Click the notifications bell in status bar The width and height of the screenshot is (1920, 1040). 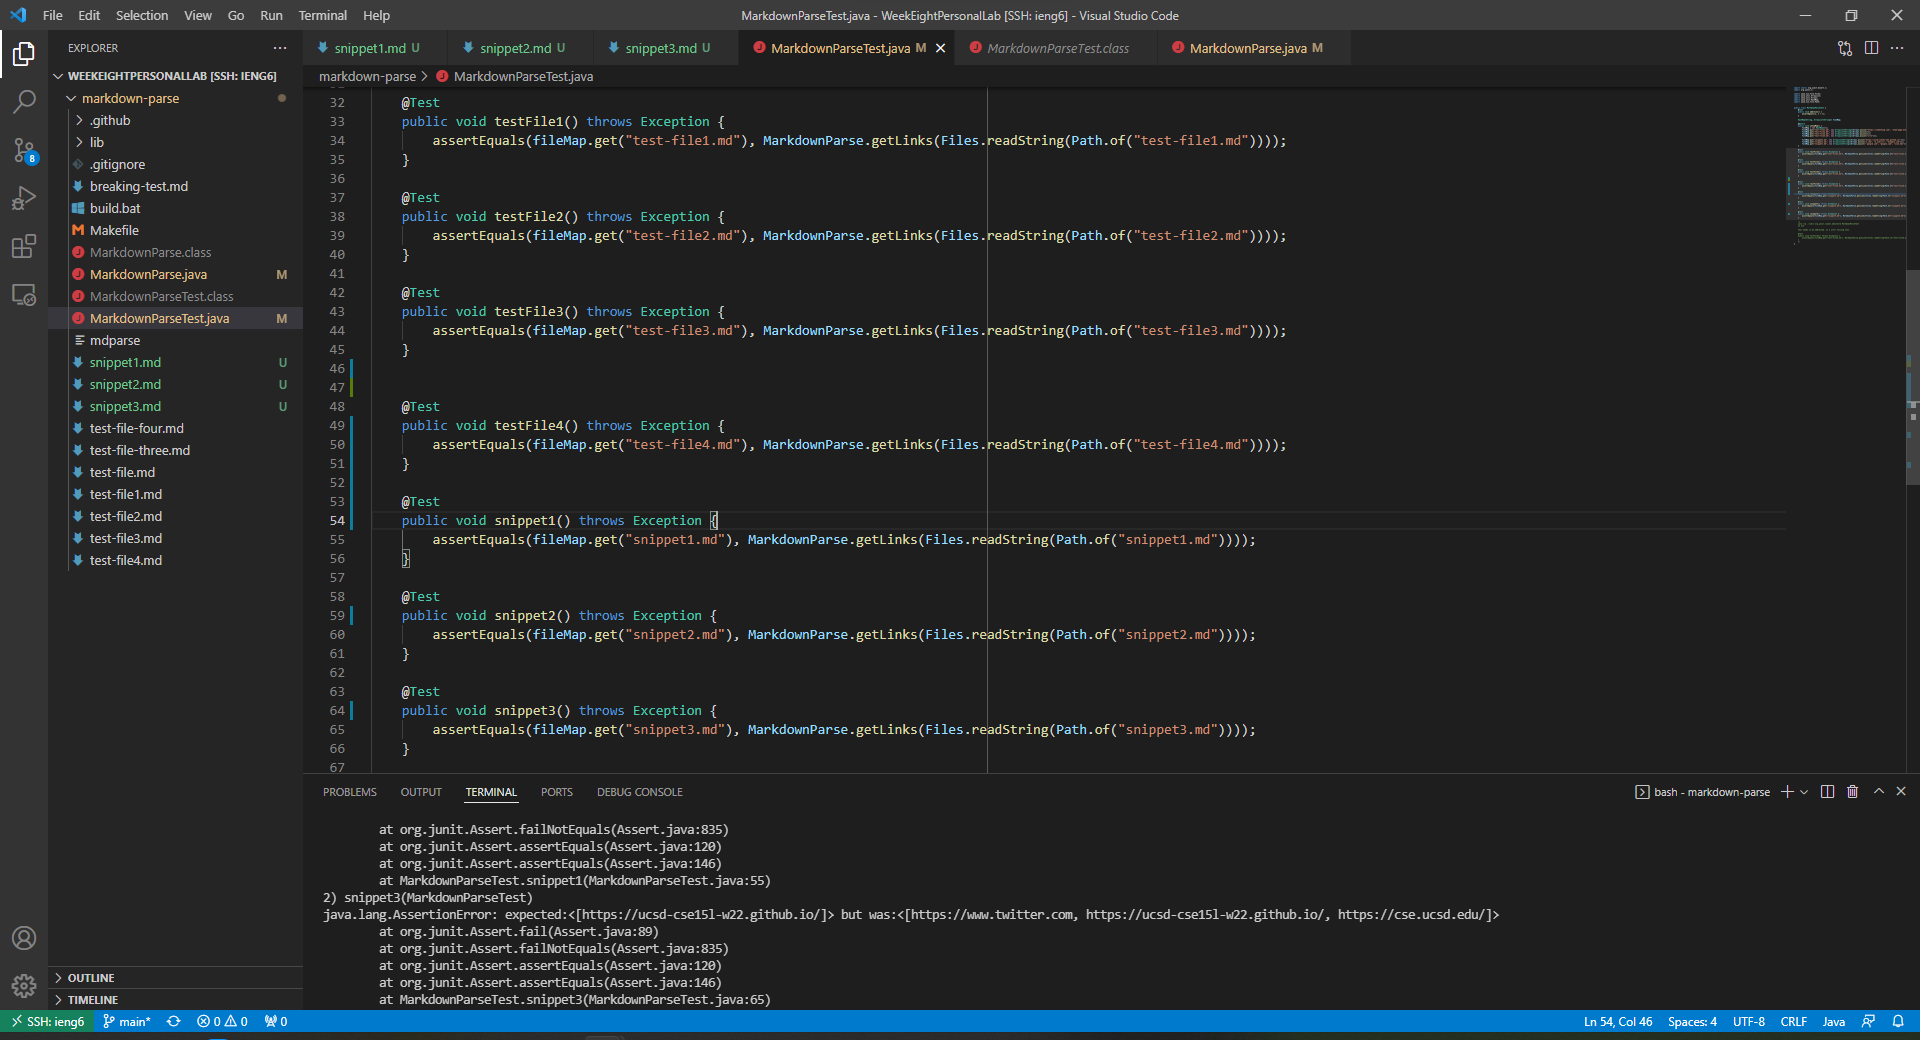coord(1897,1021)
